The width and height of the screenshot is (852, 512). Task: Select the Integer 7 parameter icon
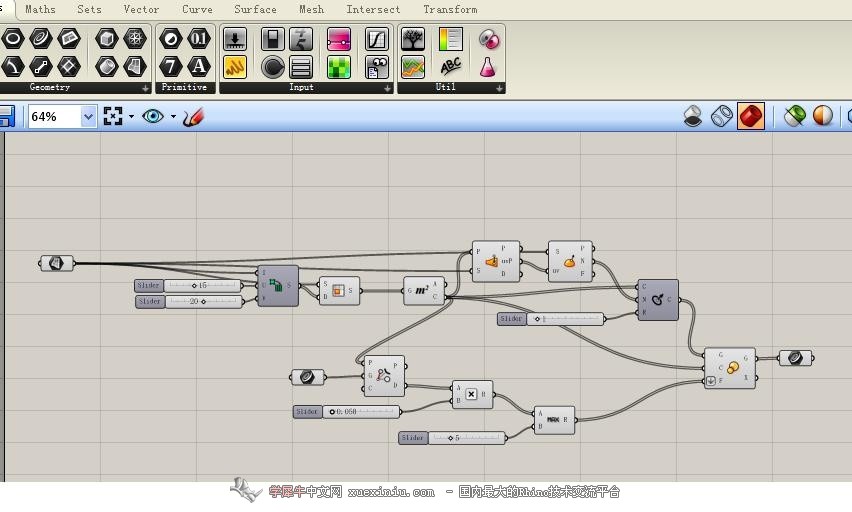coord(171,66)
